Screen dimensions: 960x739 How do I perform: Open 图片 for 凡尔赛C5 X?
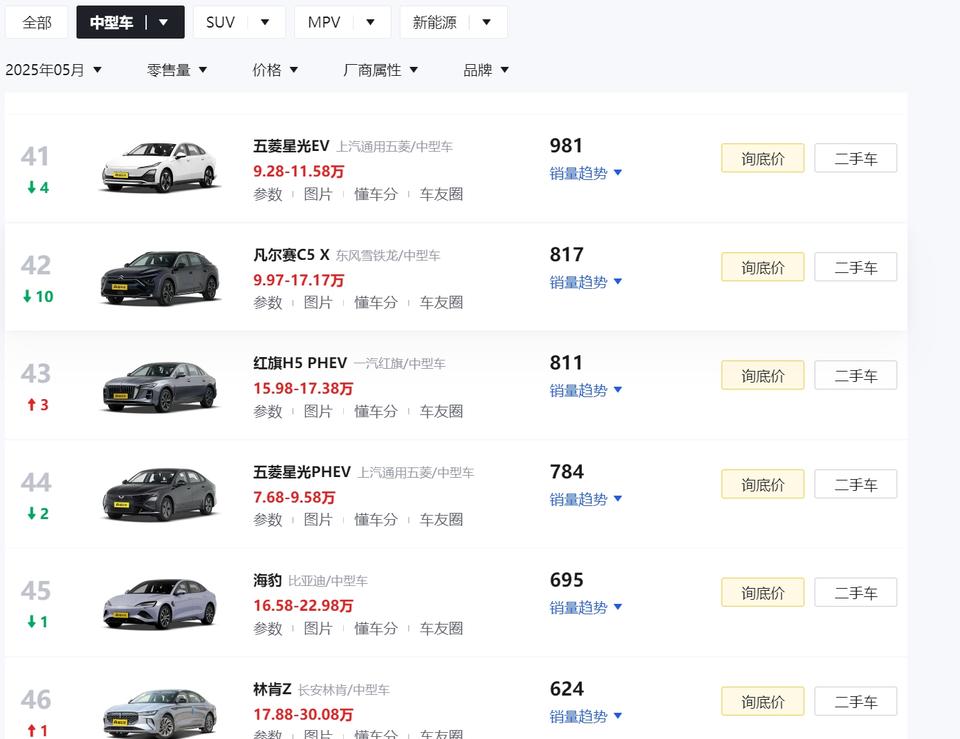tap(318, 302)
